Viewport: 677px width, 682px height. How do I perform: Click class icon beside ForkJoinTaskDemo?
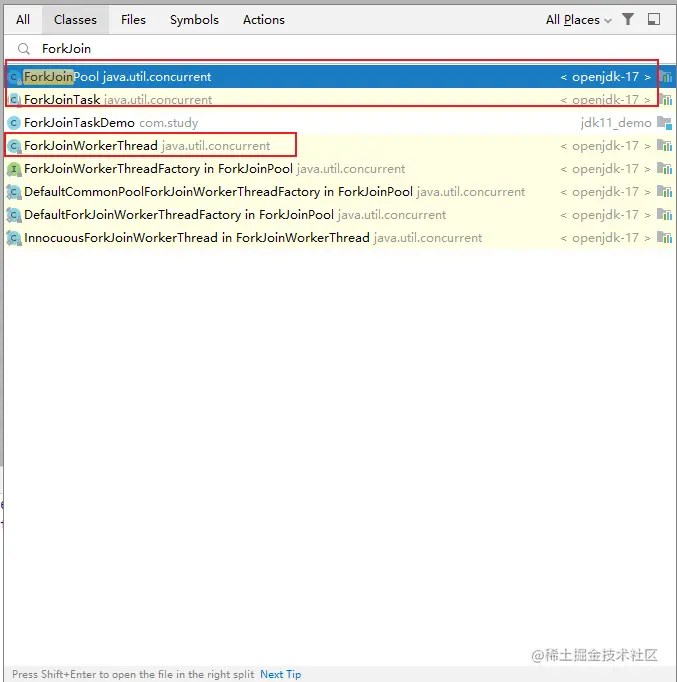14,123
